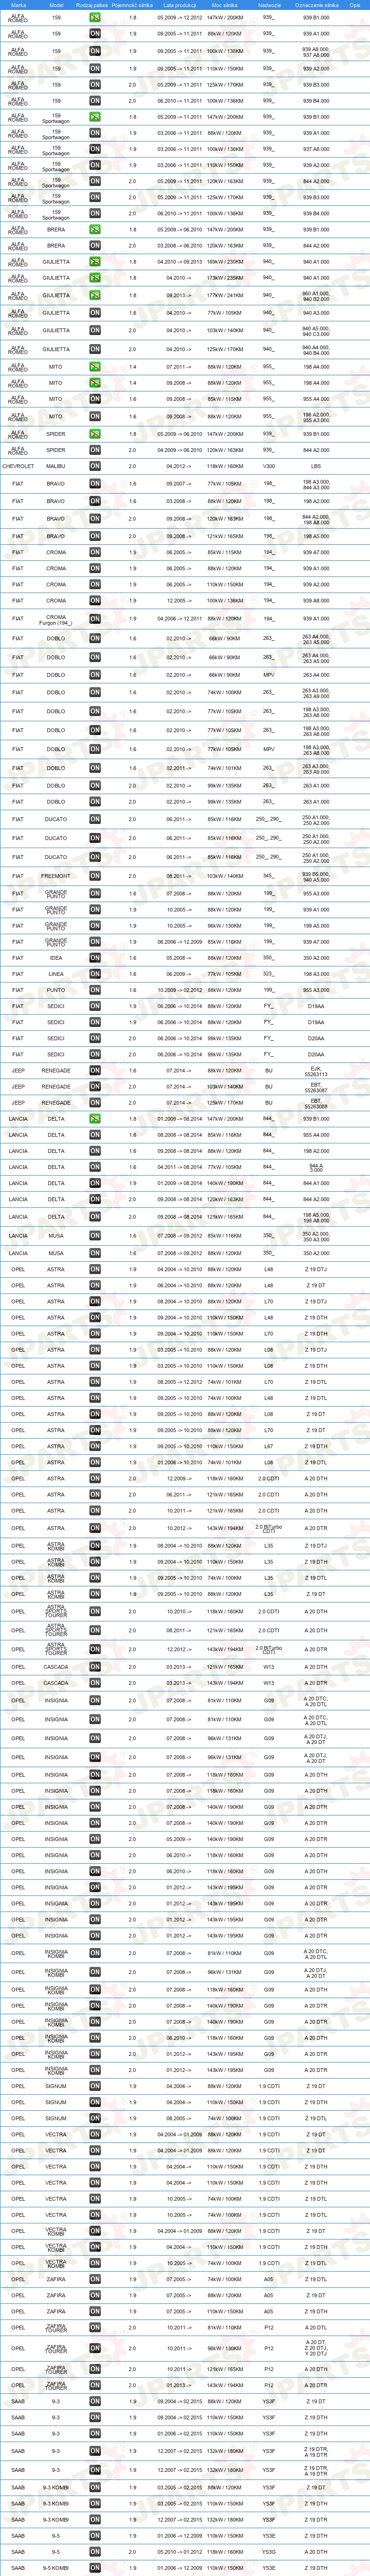
Task: Select the 345_ body code cell
Action: click(269, 876)
